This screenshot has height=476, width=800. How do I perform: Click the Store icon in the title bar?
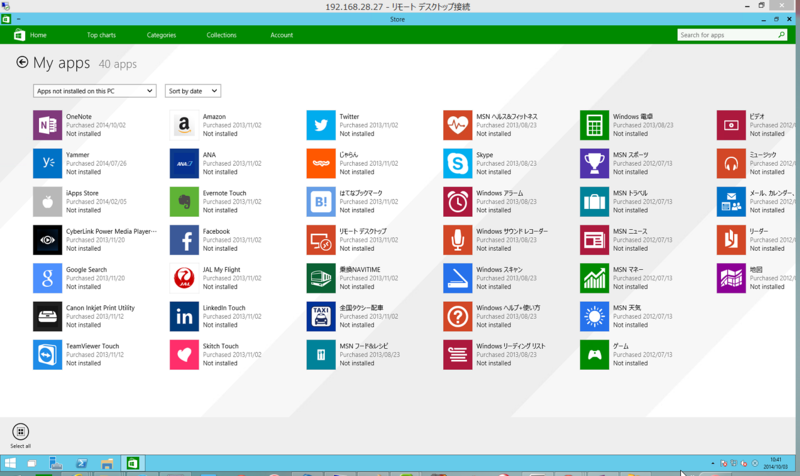point(6,19)
